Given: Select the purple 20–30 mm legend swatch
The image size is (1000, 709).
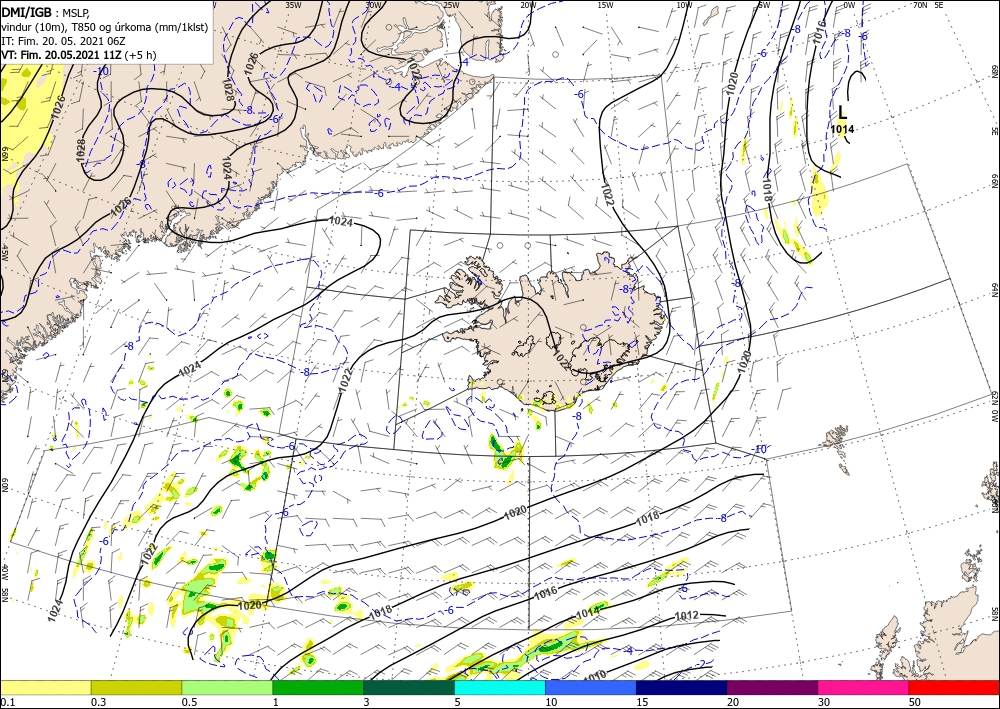Looking at the screenshot, I should click(x=772, y=687).
